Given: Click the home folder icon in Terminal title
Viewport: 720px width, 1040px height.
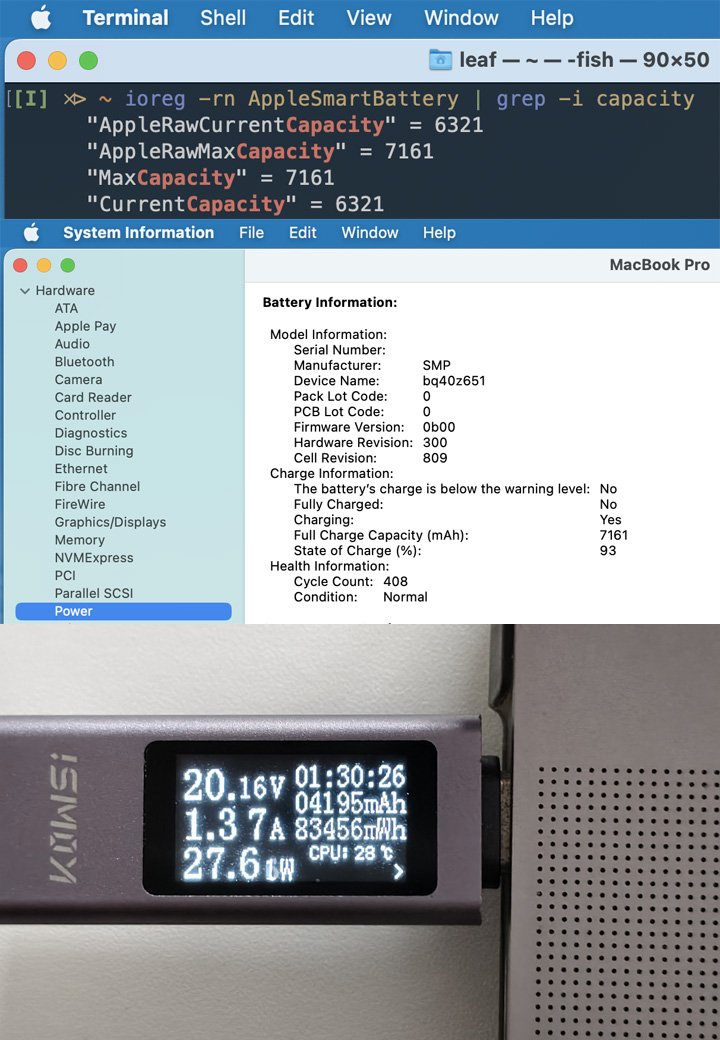Looking at the screenshot, I should 440,60.
